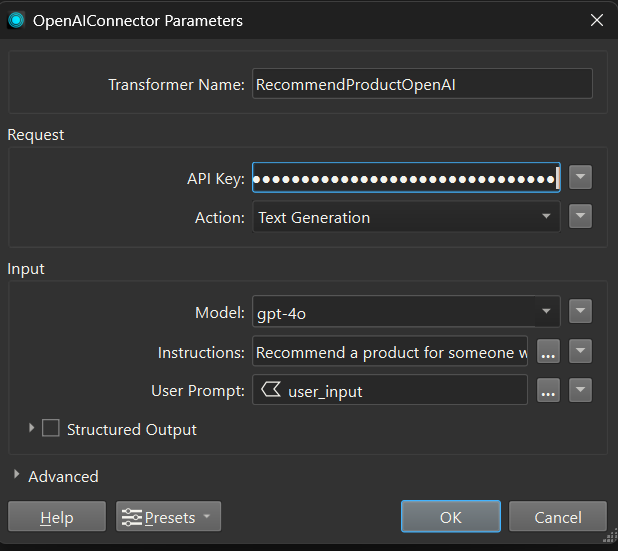Edit the Instructions text field
618x551 pixels.
(x=390, y=351)
